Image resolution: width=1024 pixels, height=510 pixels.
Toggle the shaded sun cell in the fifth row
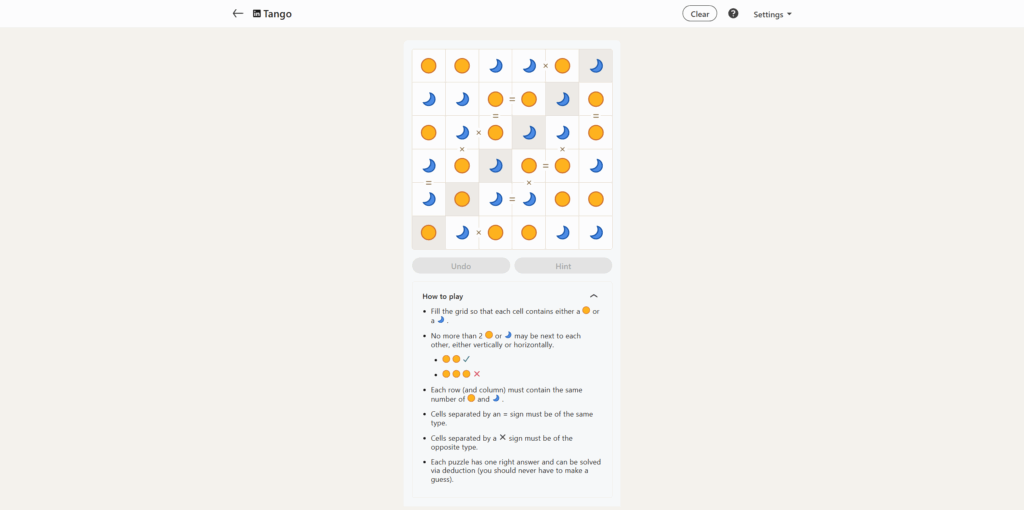[462, 199]
